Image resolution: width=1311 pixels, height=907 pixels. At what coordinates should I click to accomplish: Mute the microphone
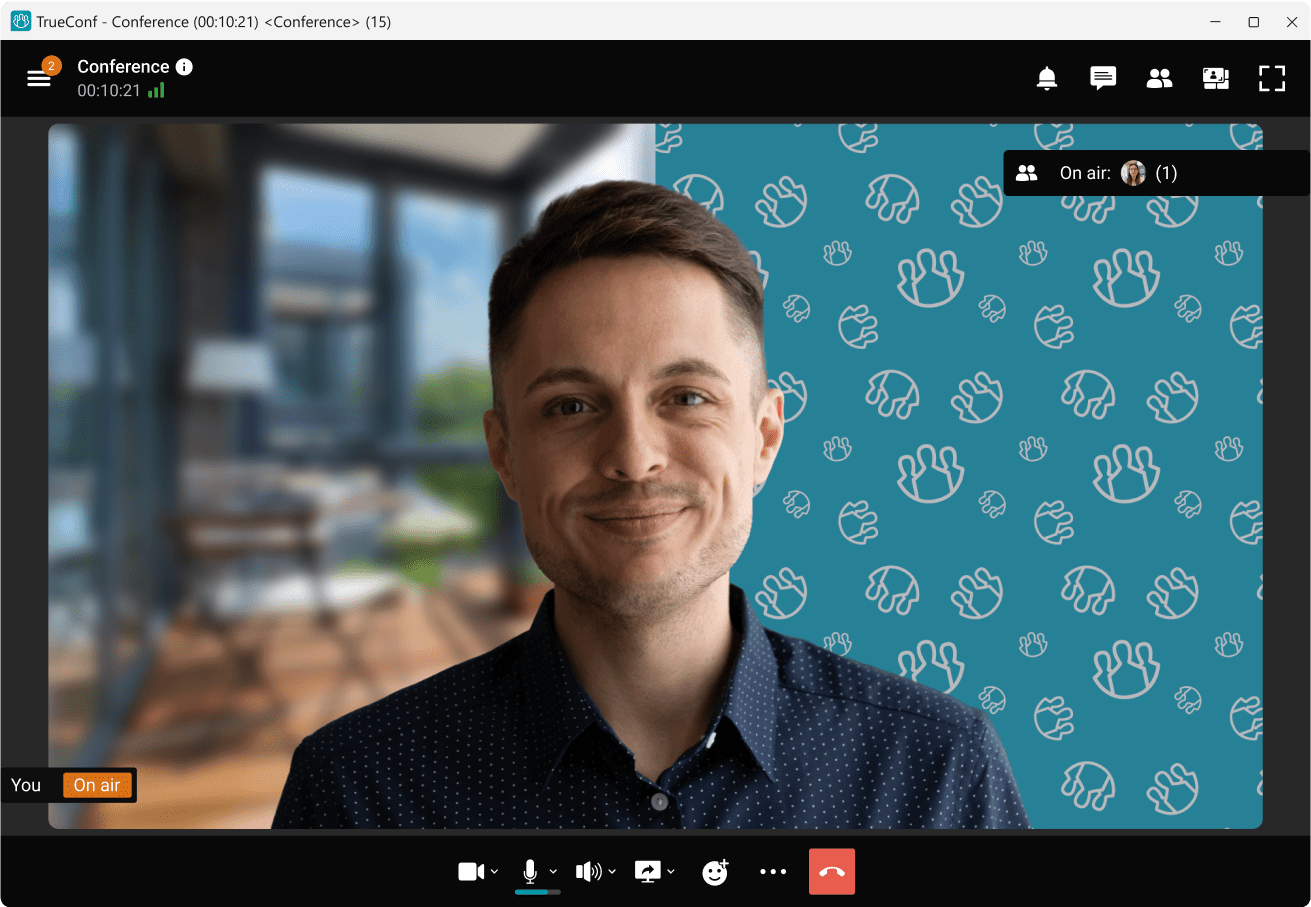point(530,871)
